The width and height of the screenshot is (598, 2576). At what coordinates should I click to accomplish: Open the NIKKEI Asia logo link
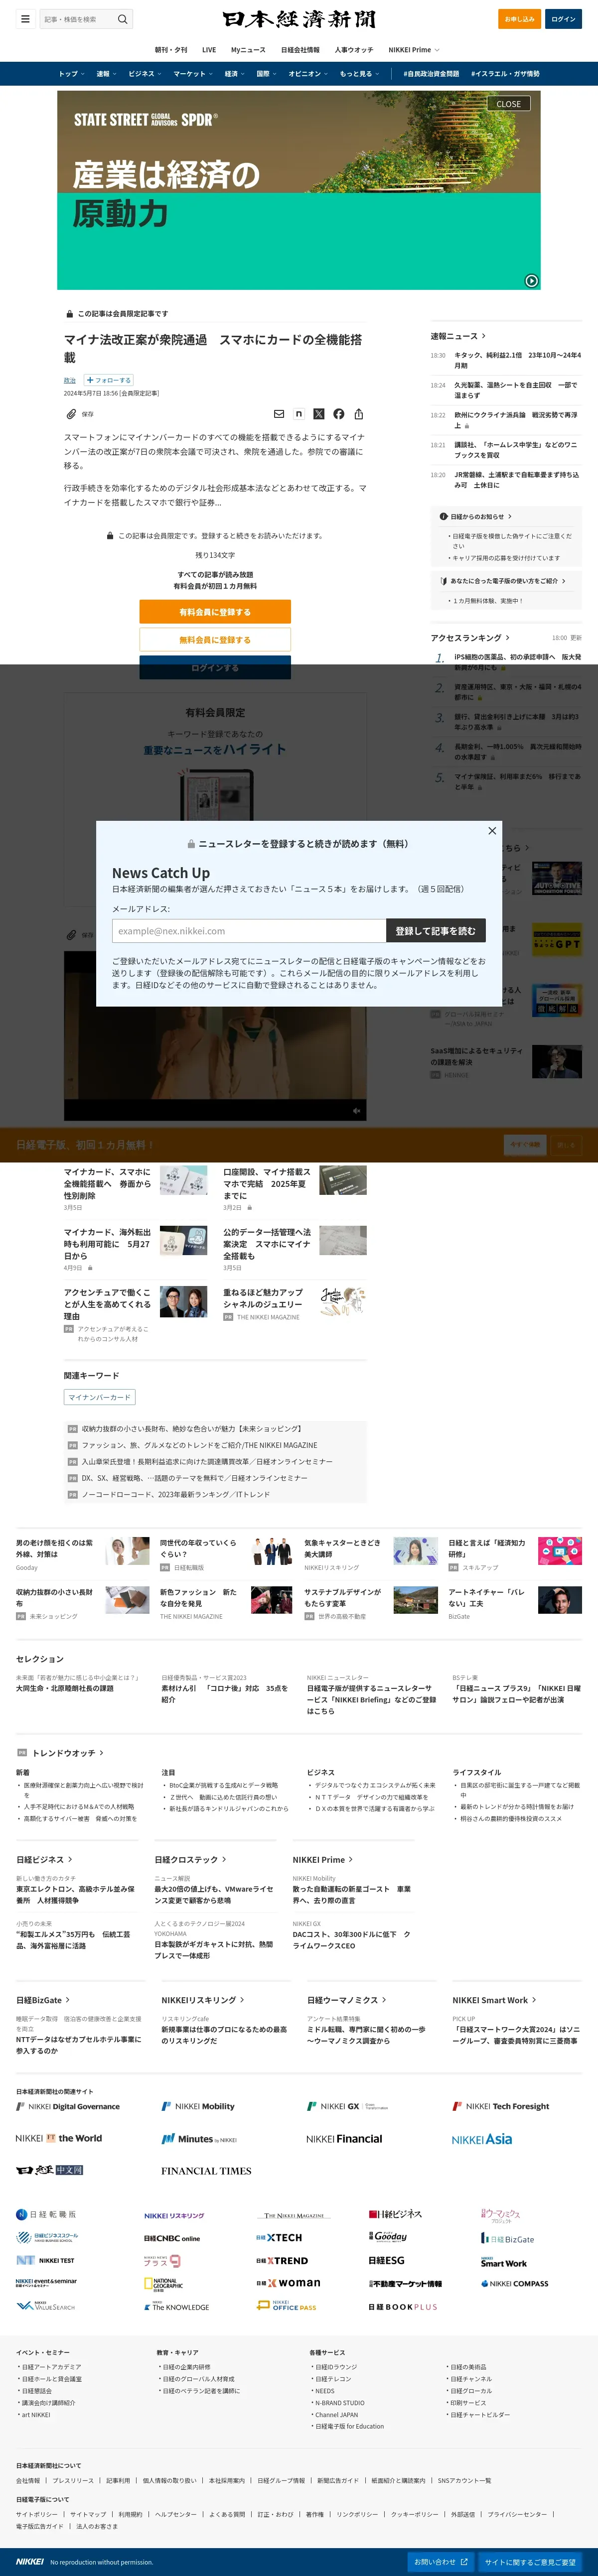482,2139
